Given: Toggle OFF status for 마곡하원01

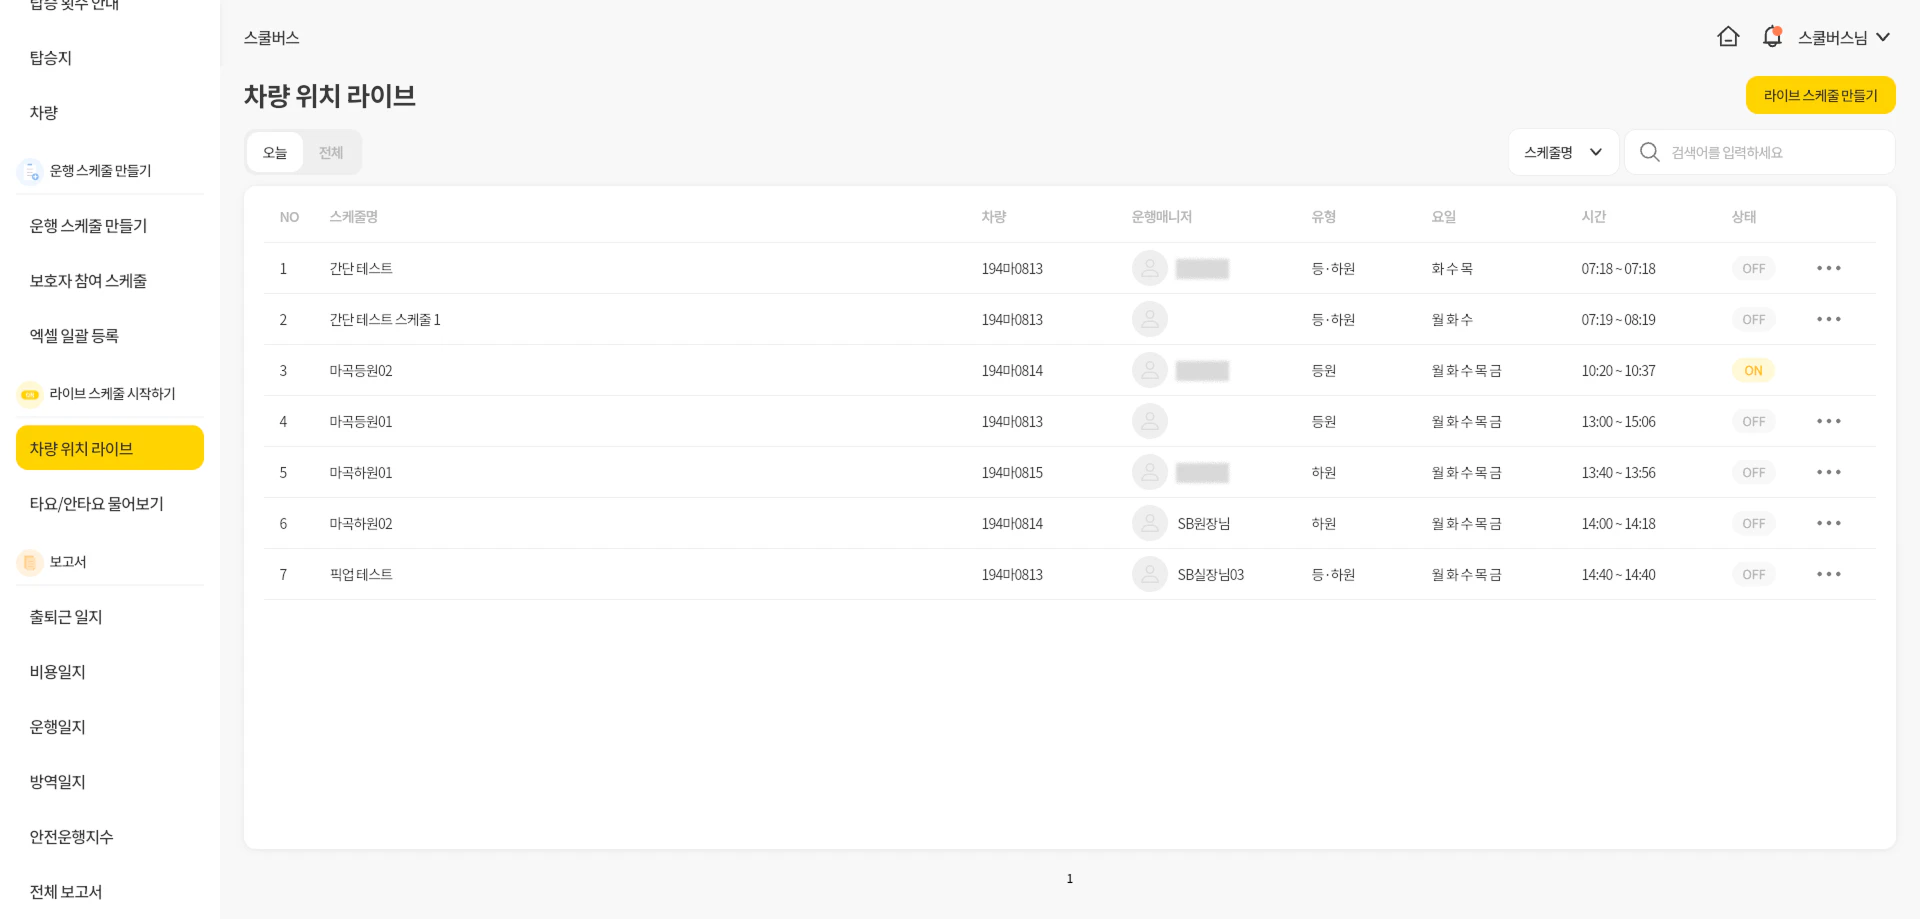Looking at the screenshot, I should pos(1753,472).
